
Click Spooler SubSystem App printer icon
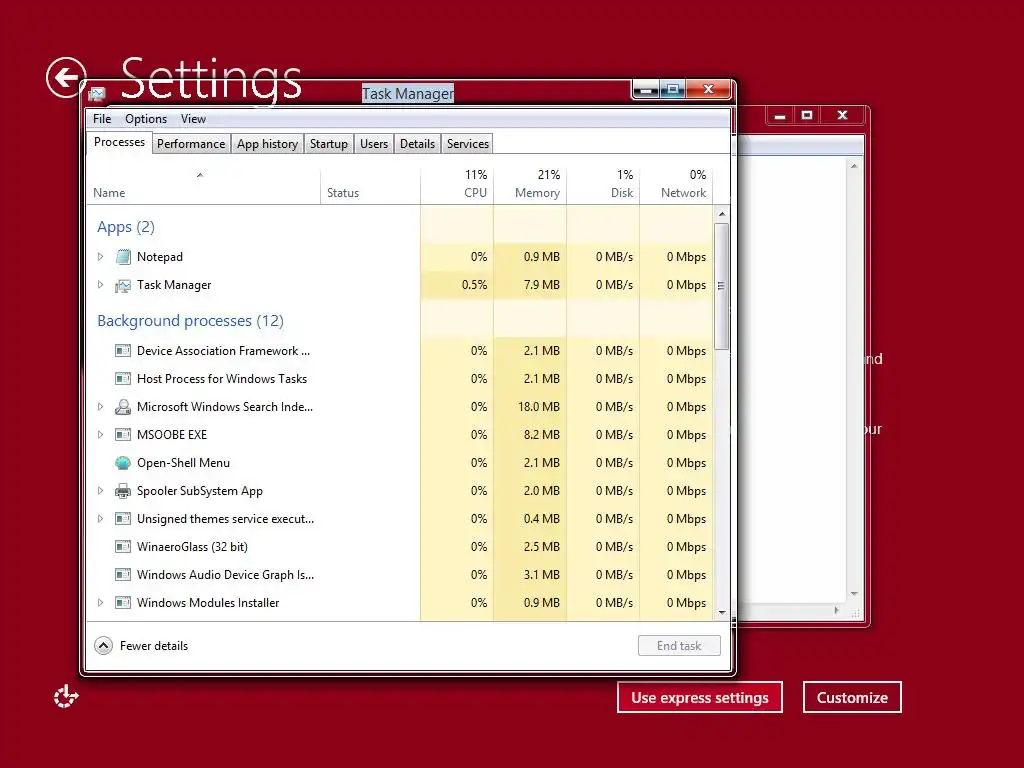click(123, 491)
